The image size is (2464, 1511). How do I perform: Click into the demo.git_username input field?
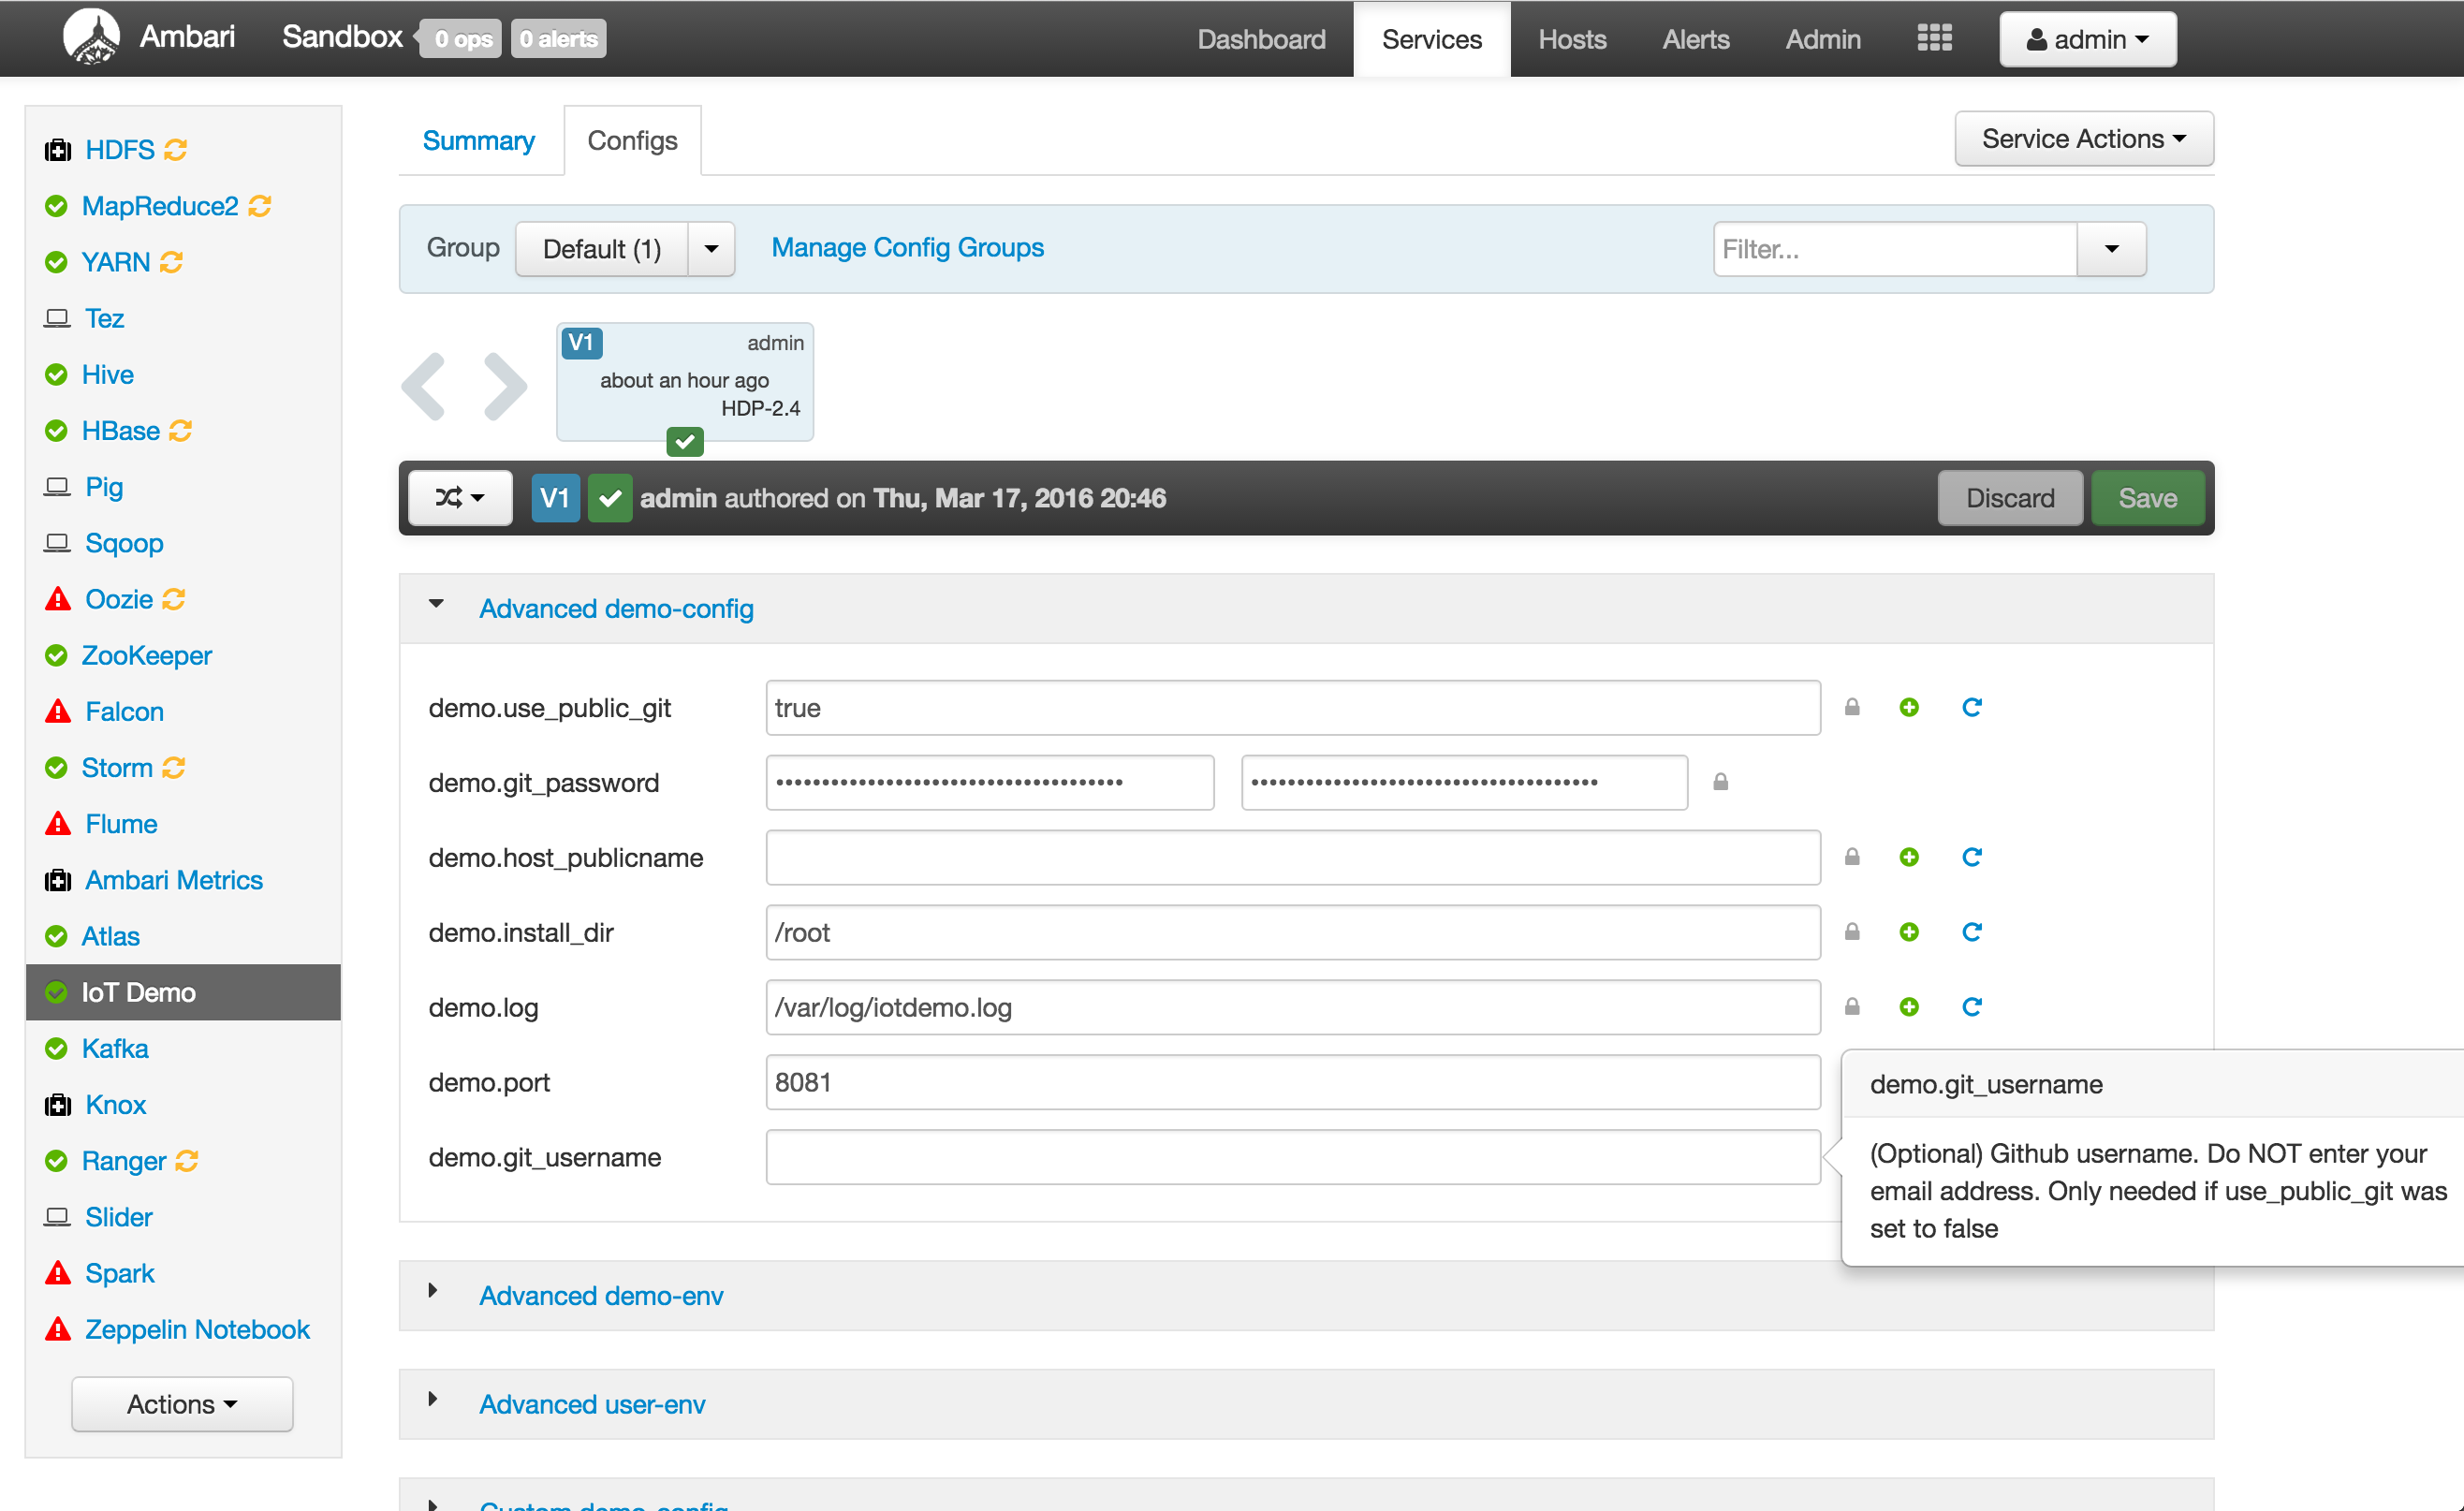[1292, 1157]
